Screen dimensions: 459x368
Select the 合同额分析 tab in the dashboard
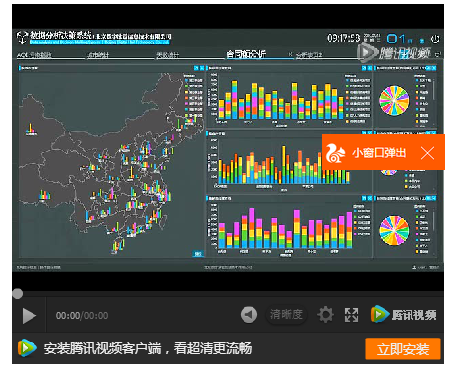click(246, 54)
